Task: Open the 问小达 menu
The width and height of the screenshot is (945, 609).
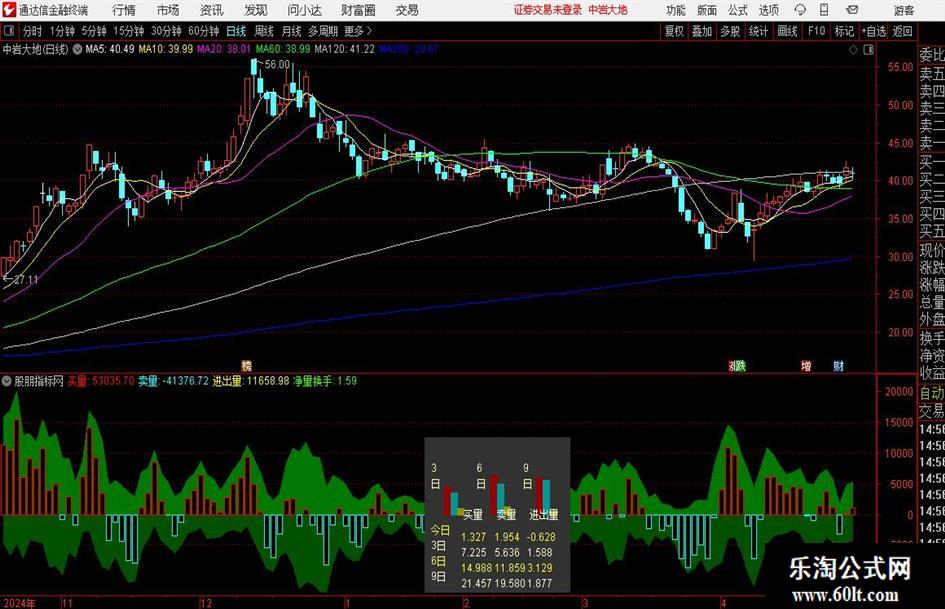Action: [304, 10]
